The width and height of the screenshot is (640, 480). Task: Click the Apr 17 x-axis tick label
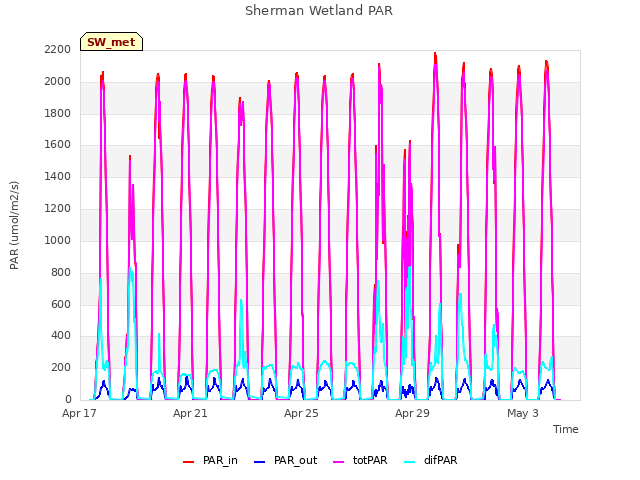click(x=79, y=413)
